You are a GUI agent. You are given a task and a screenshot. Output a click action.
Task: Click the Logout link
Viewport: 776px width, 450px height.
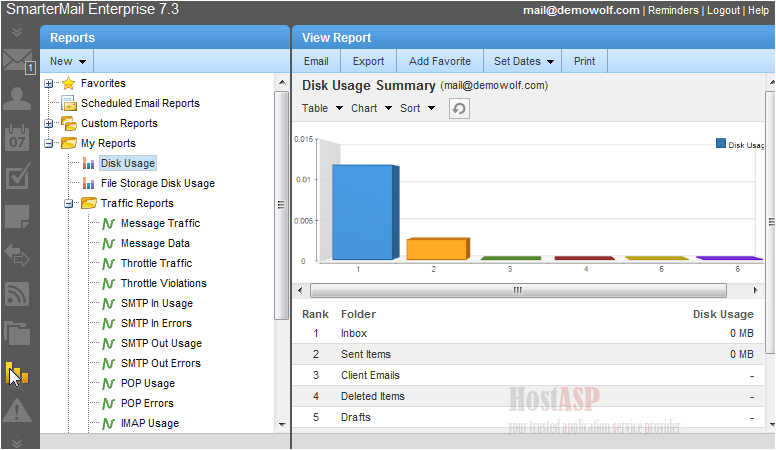(x=723, y=10)
